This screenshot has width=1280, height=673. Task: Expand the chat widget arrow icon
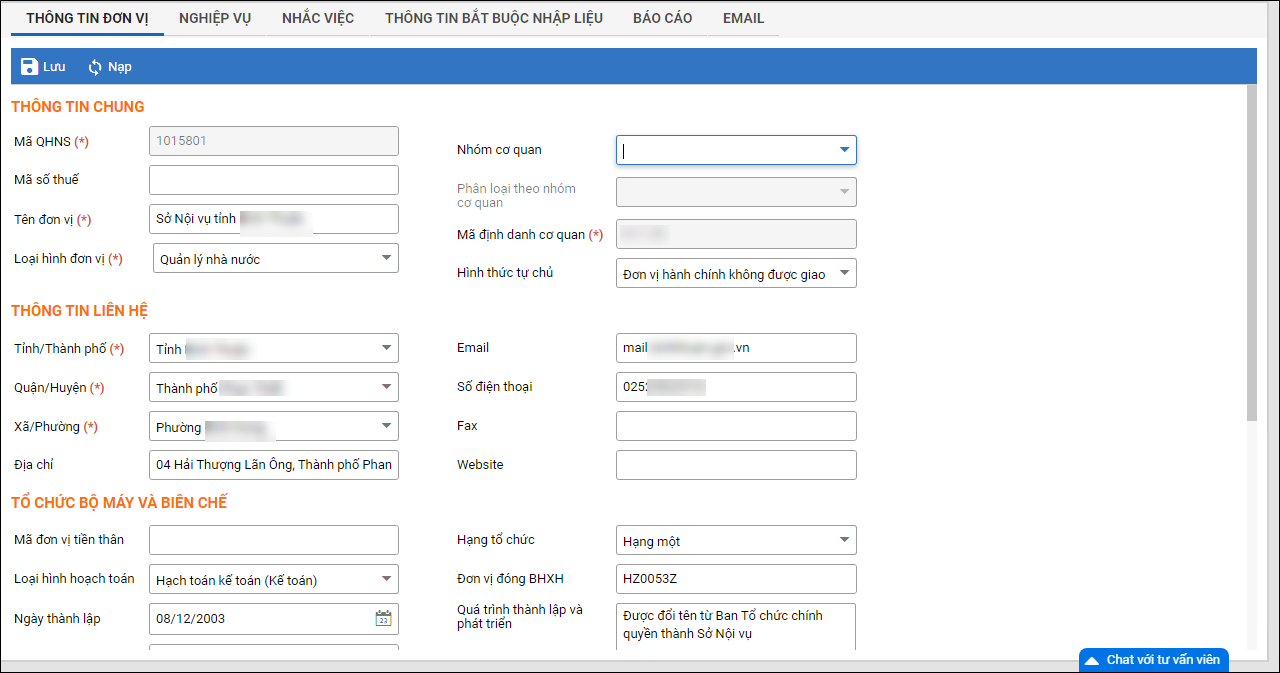point(1092,660)
